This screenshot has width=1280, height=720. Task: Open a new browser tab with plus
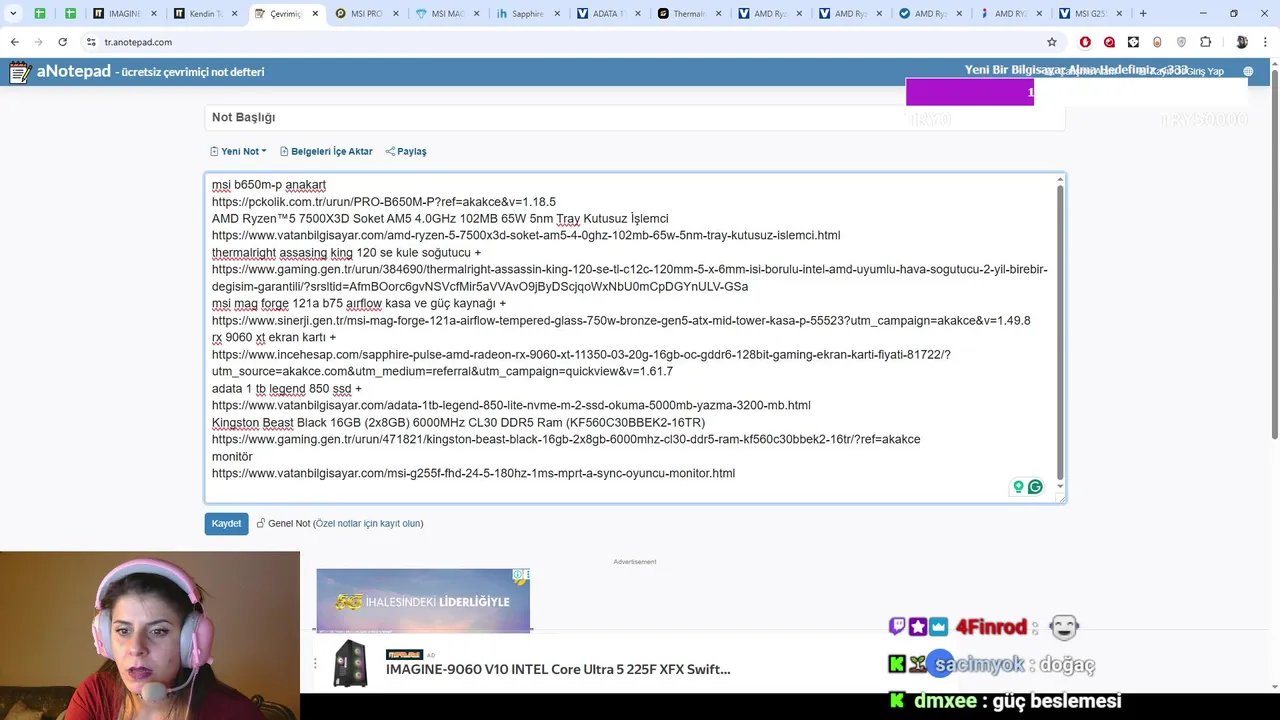tap(1143, 14)
